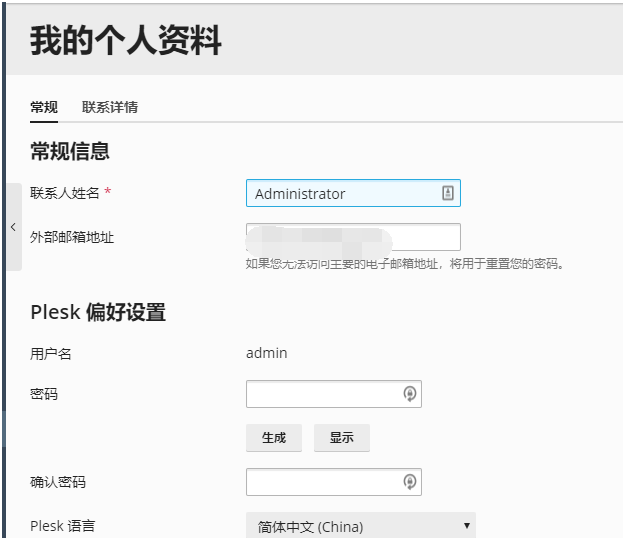Generate a password with 生成 button
The image size is (625, 540).
[274, 438]
